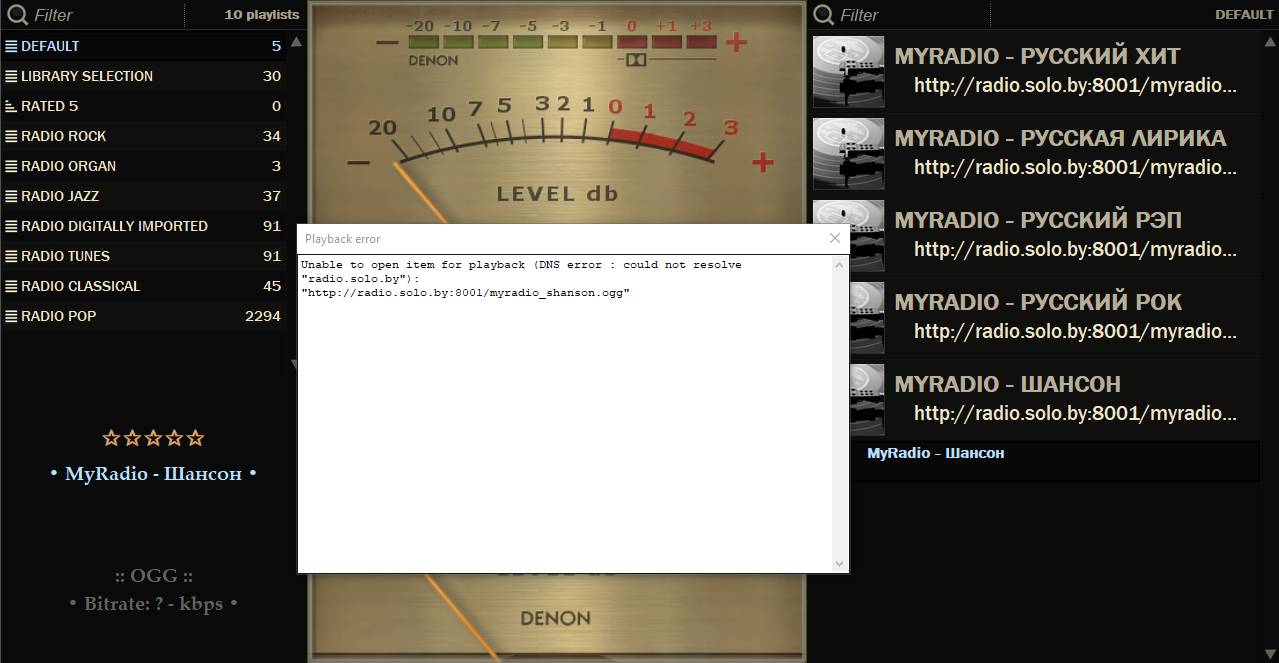Click the error text "Unable to open item for playback"
The image size is (1279, 663).
(413, 265)
